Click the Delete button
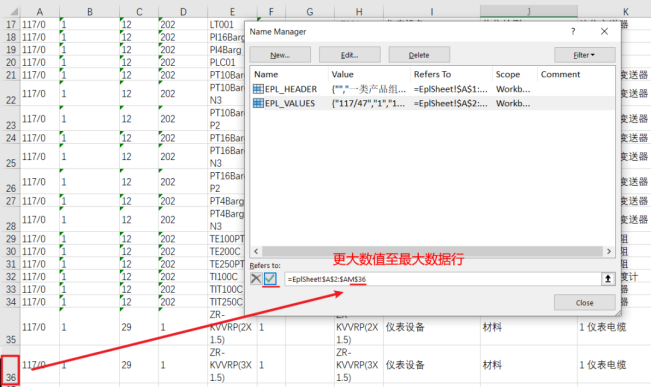The height and width of the screenshot is (387, 651). coord(419,55)
